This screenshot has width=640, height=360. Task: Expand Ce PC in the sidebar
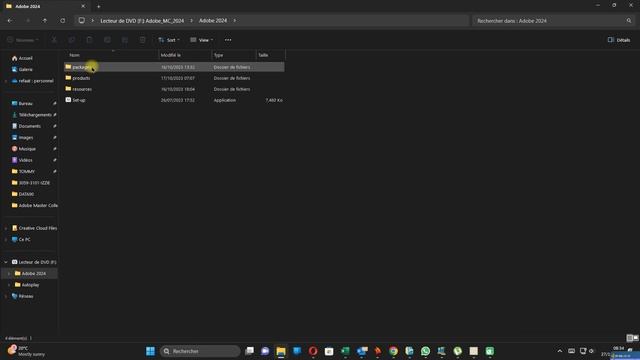click(x=6, y=240)
